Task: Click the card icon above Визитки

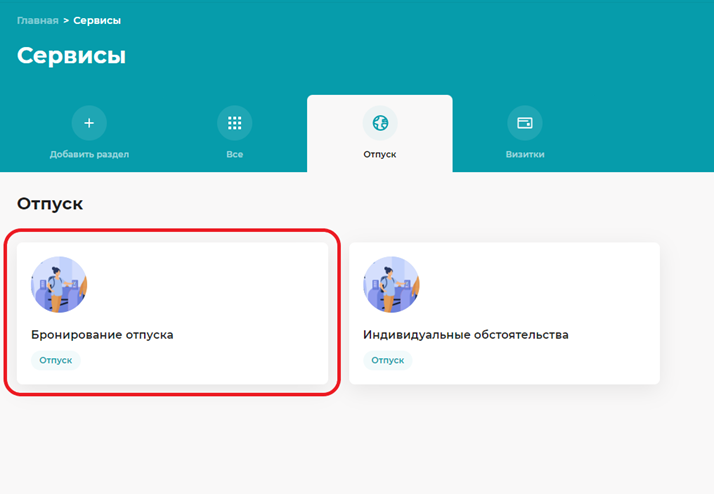Action: (525, 123)
